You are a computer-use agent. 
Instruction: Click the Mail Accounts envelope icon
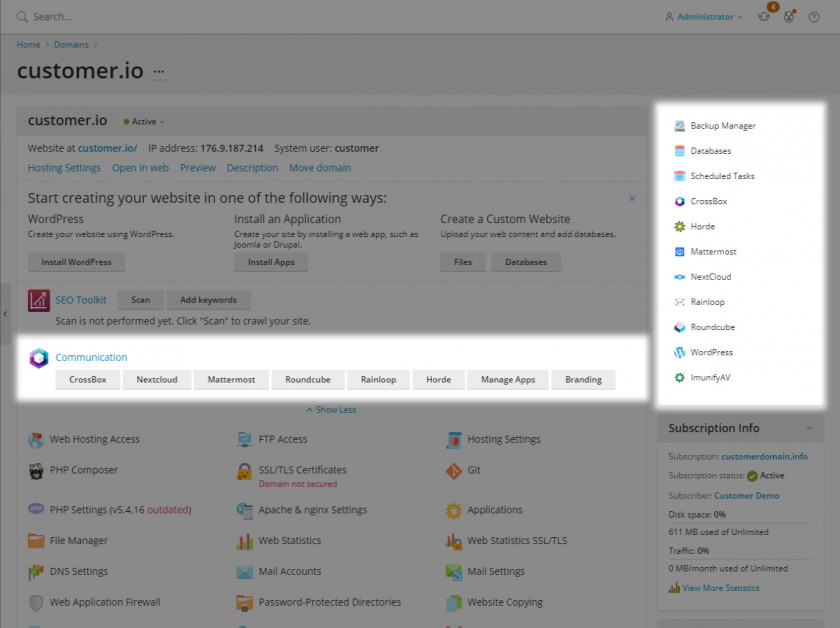pos(245,572)
